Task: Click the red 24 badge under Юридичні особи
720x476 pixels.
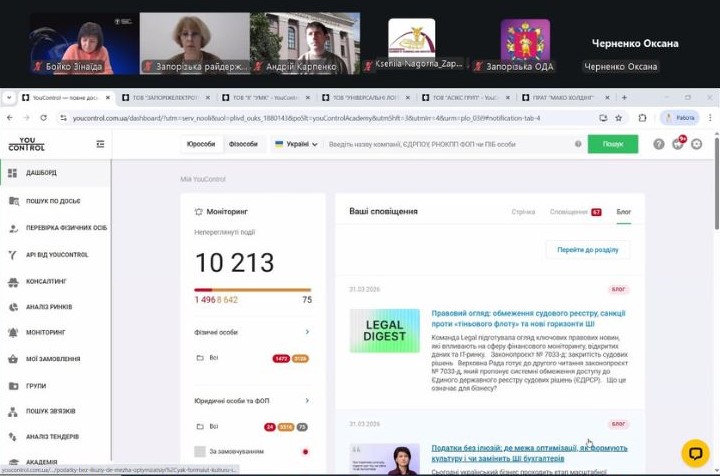Action: click(270, 427)
